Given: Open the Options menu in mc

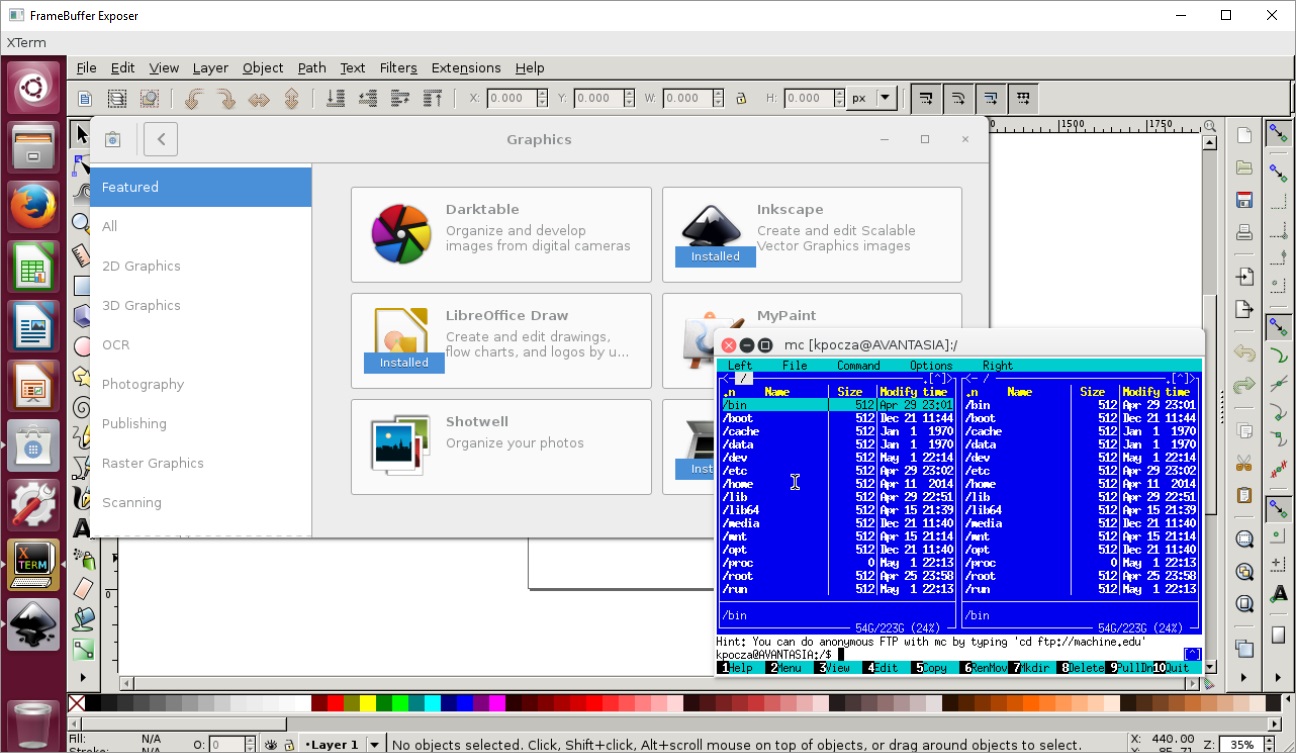Looking at the screenshot, I should point(931,366).
